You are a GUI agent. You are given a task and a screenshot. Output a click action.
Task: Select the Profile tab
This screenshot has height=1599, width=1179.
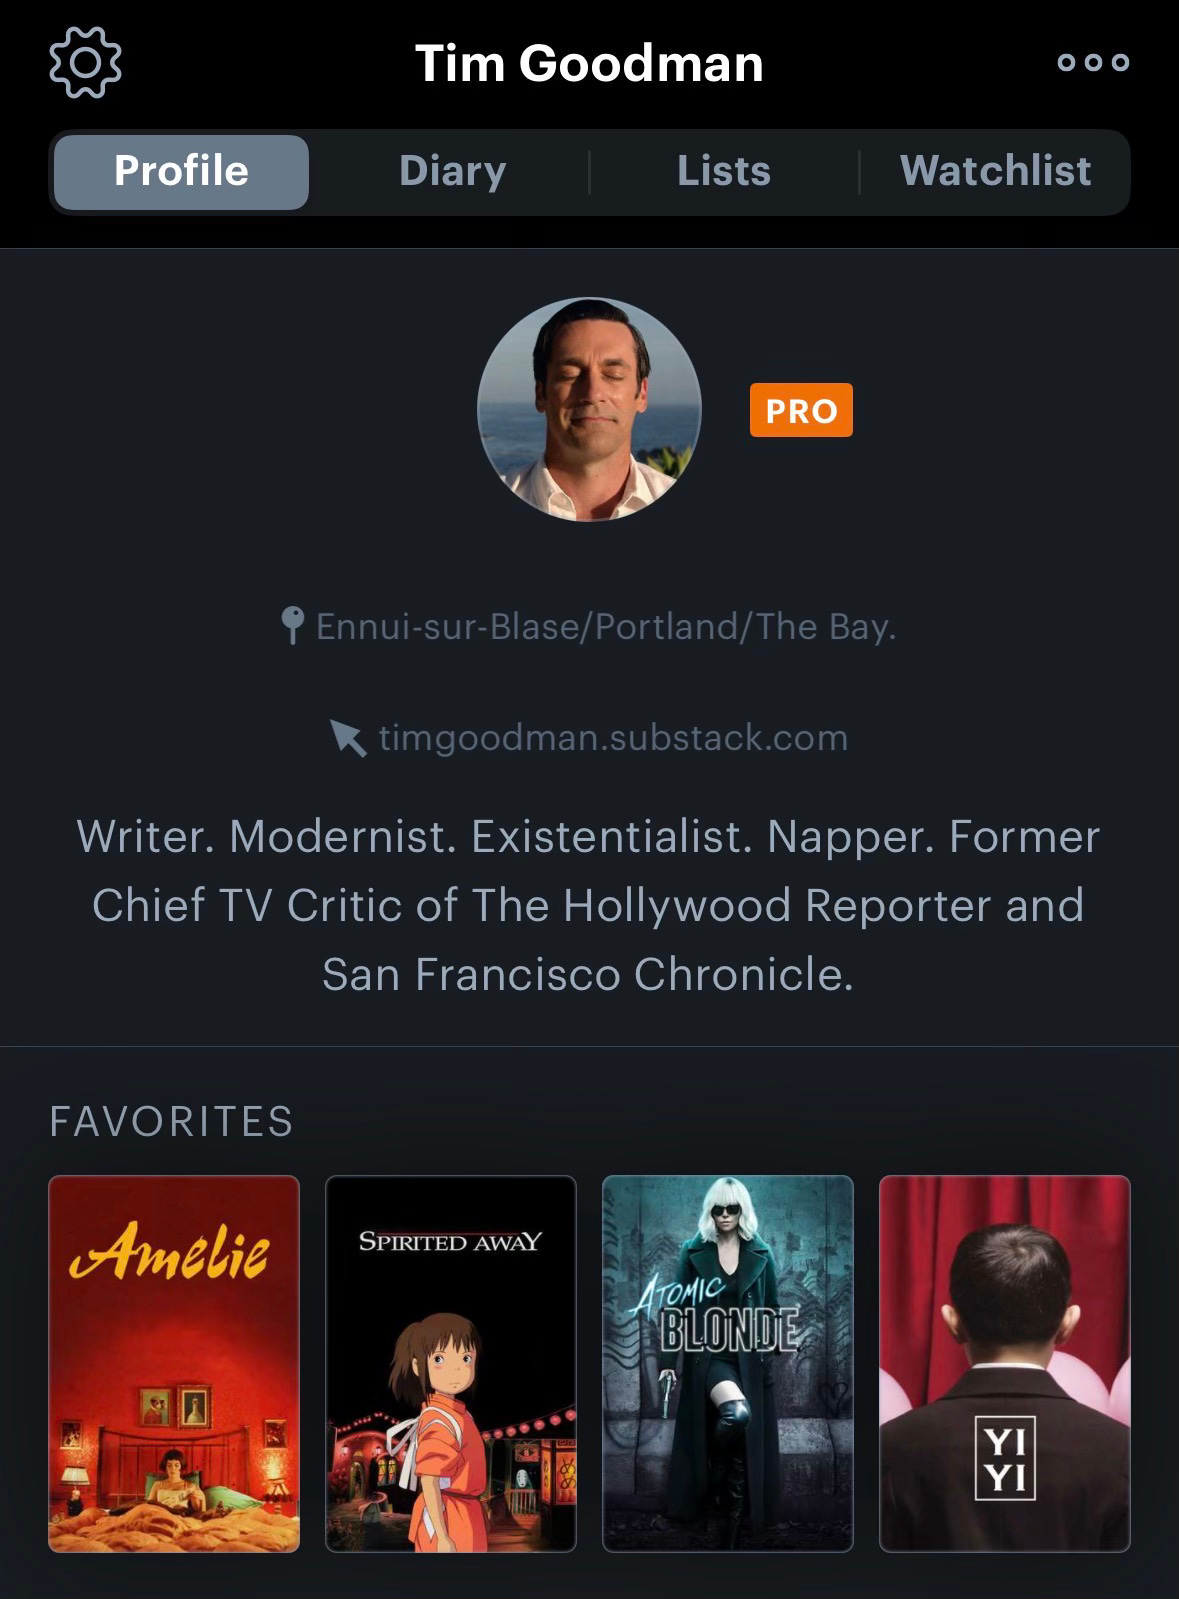click(x=181, y=171)
